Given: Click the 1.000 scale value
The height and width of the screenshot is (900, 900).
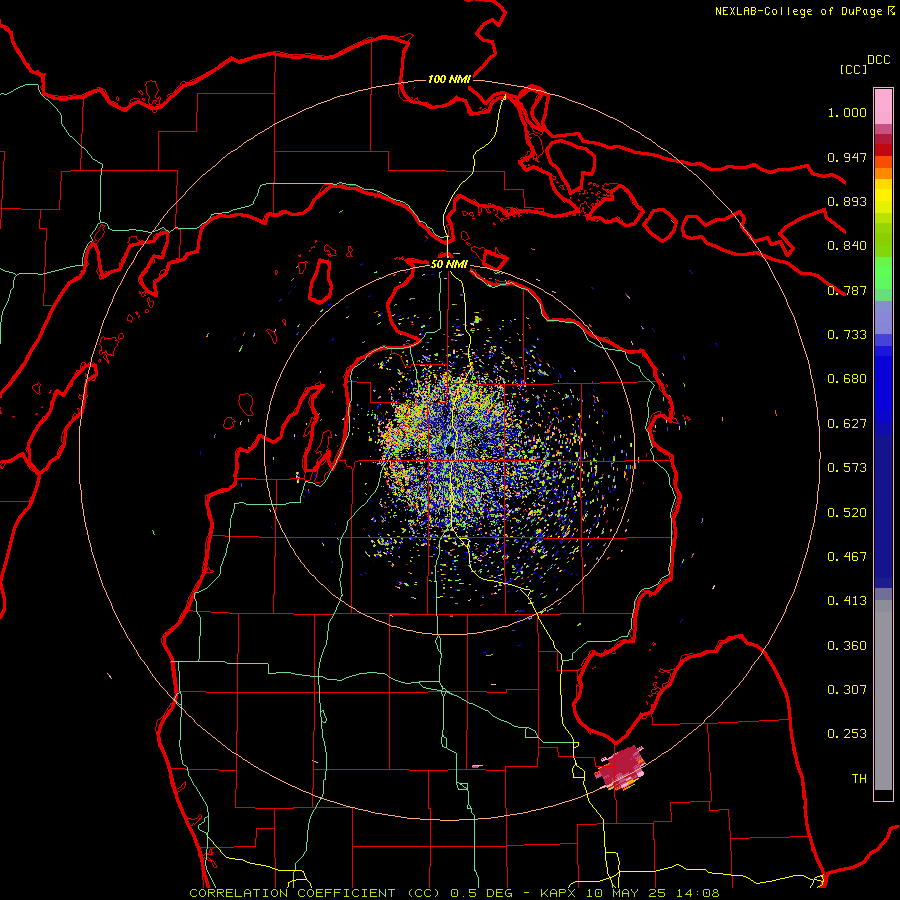Looking at the screenshot, I should click(x=847, y=112).
